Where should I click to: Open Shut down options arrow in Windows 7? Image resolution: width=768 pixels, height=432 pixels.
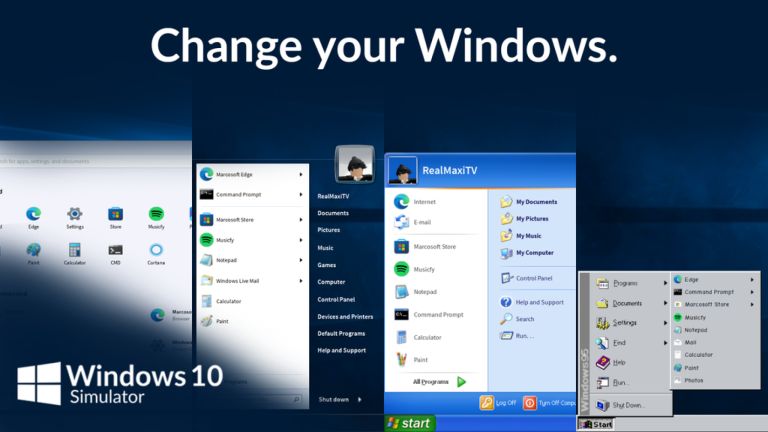click(360, 400)
